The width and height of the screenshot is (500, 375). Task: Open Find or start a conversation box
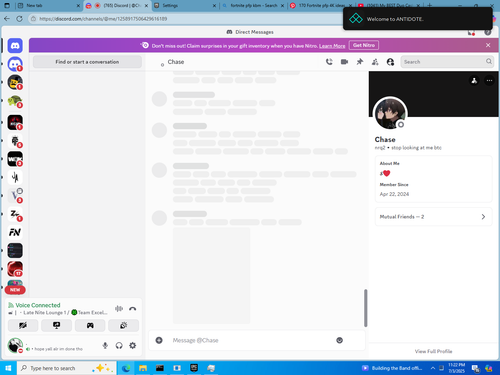(x=87, y=62)
